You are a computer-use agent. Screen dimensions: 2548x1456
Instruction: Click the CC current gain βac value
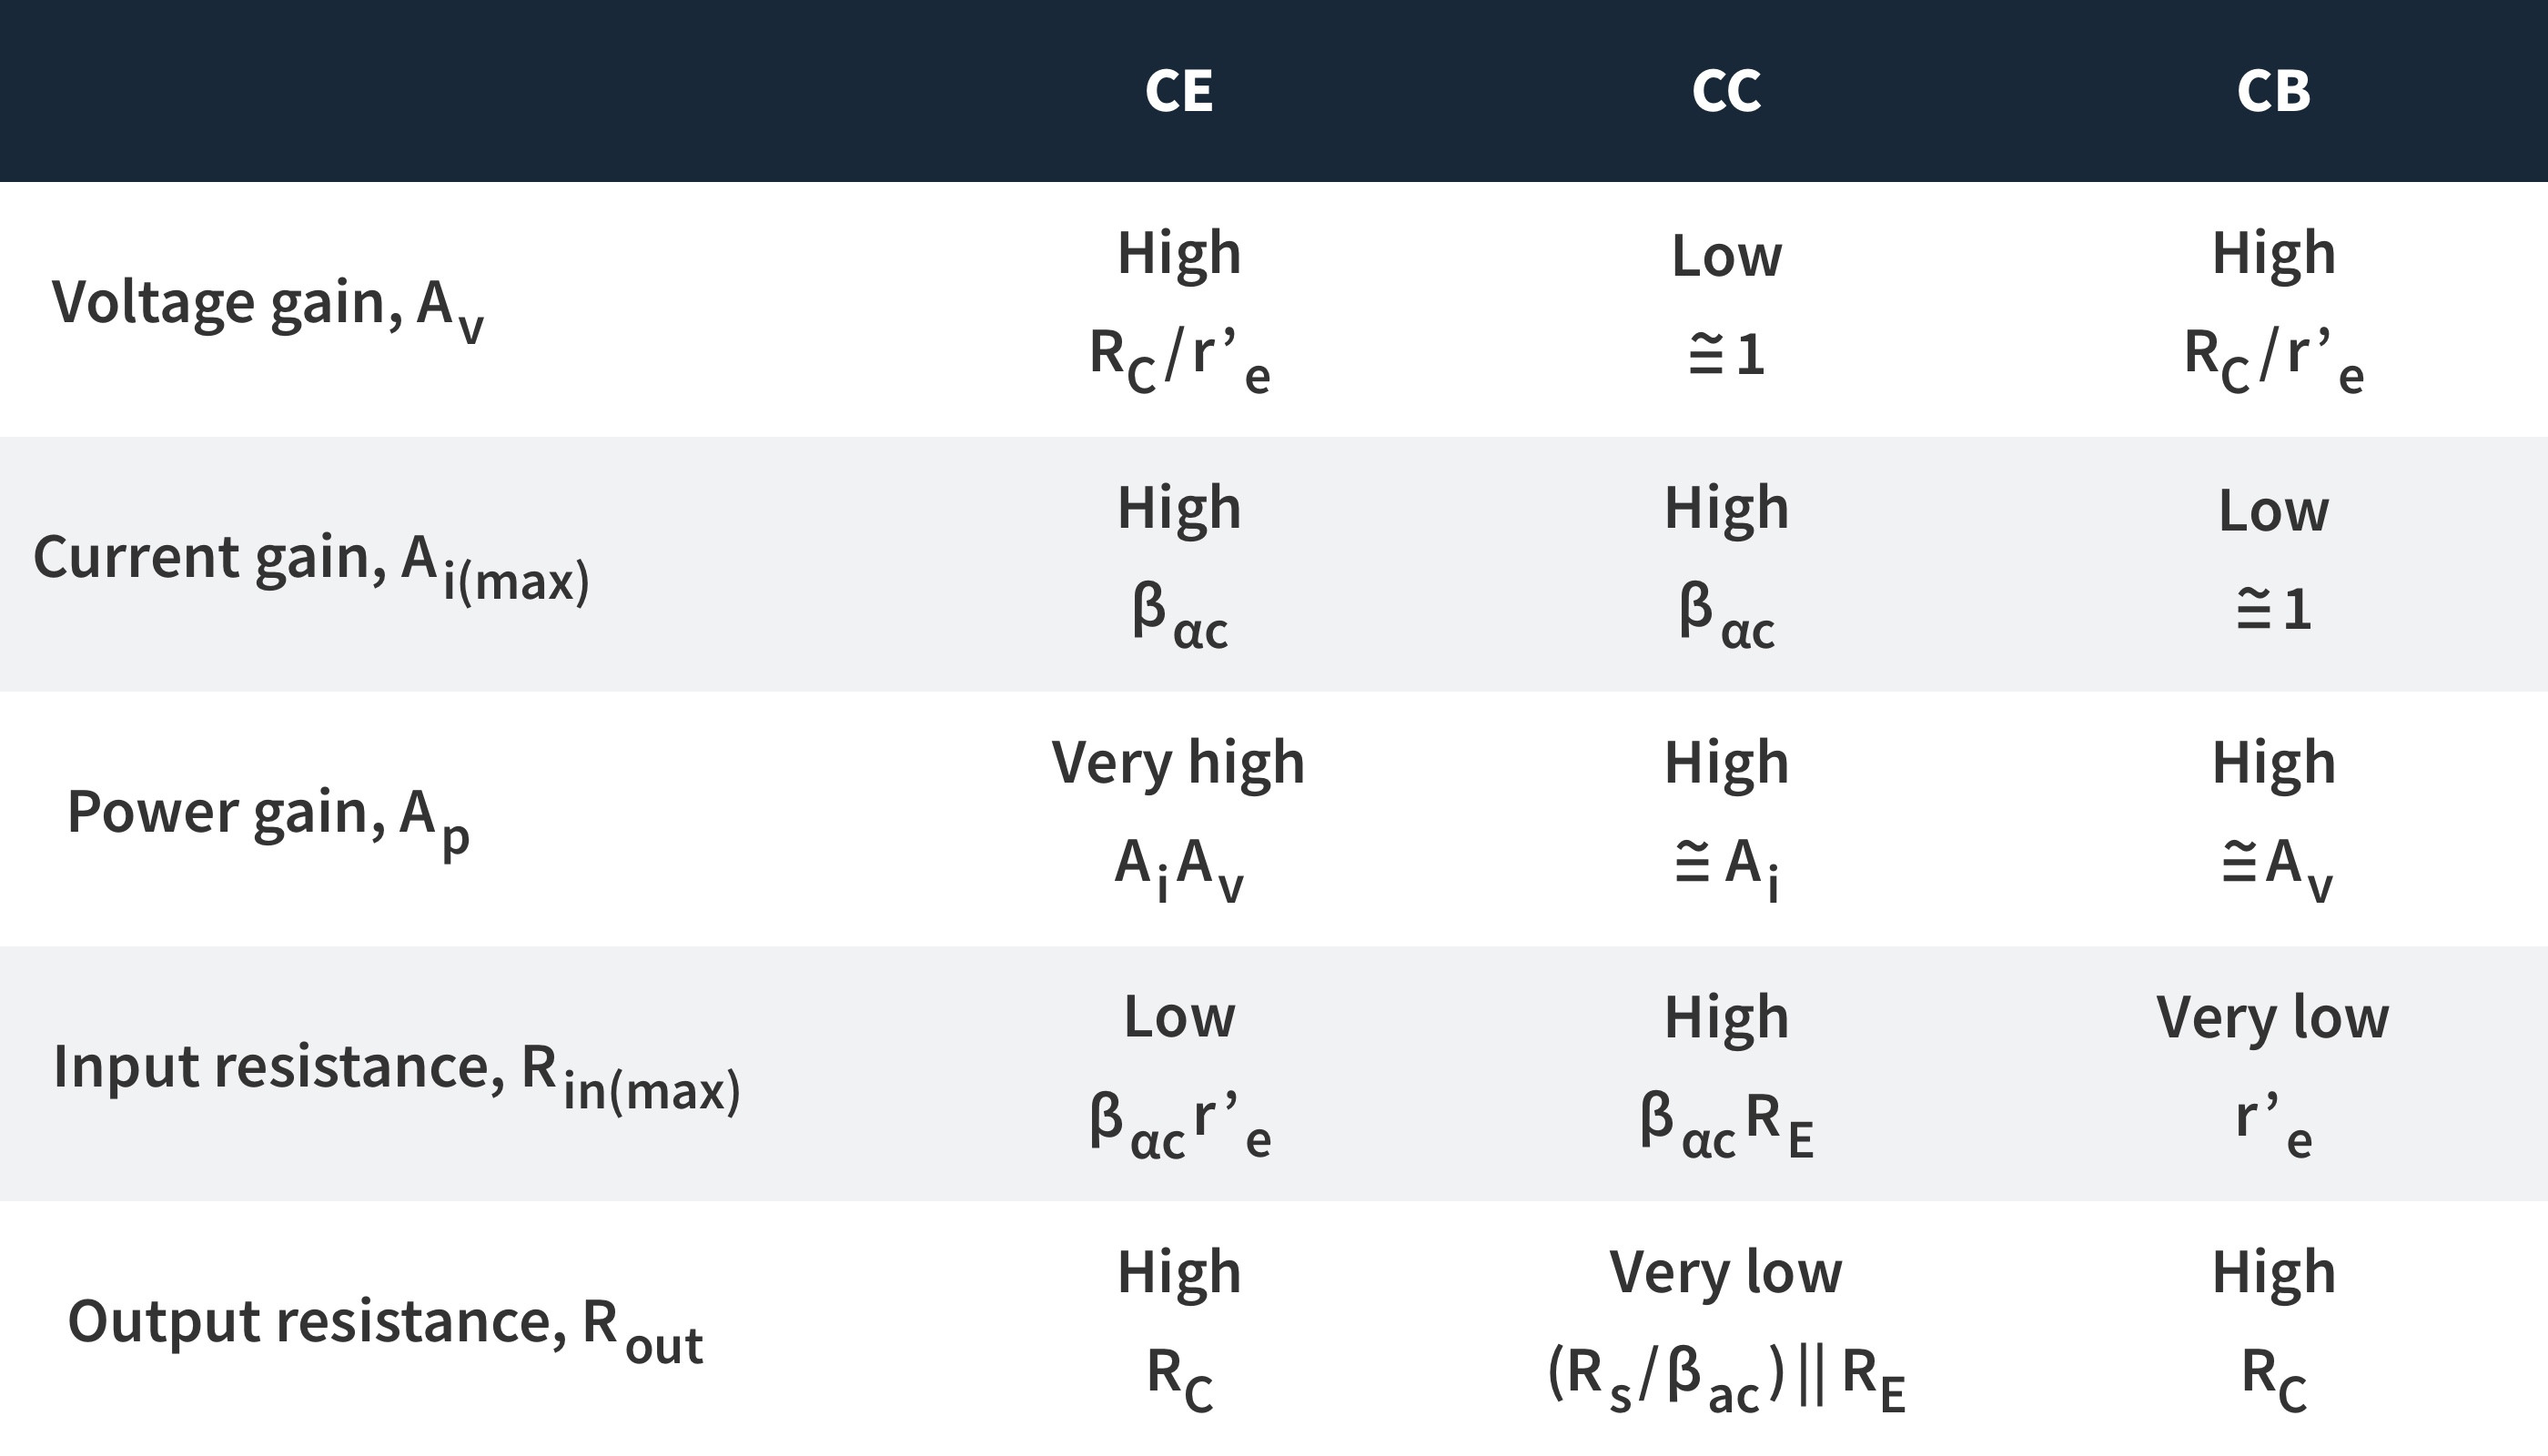click(1726, 614)
